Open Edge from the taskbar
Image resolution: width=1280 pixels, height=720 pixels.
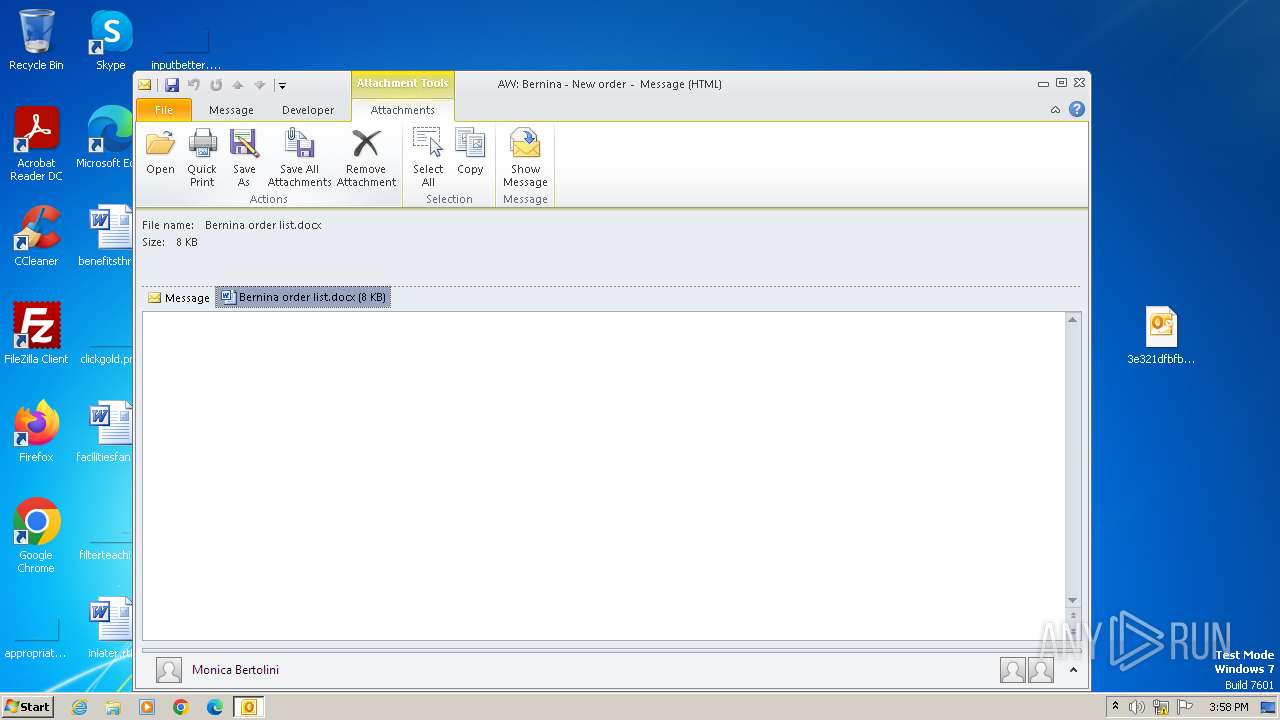coord(215,707)
